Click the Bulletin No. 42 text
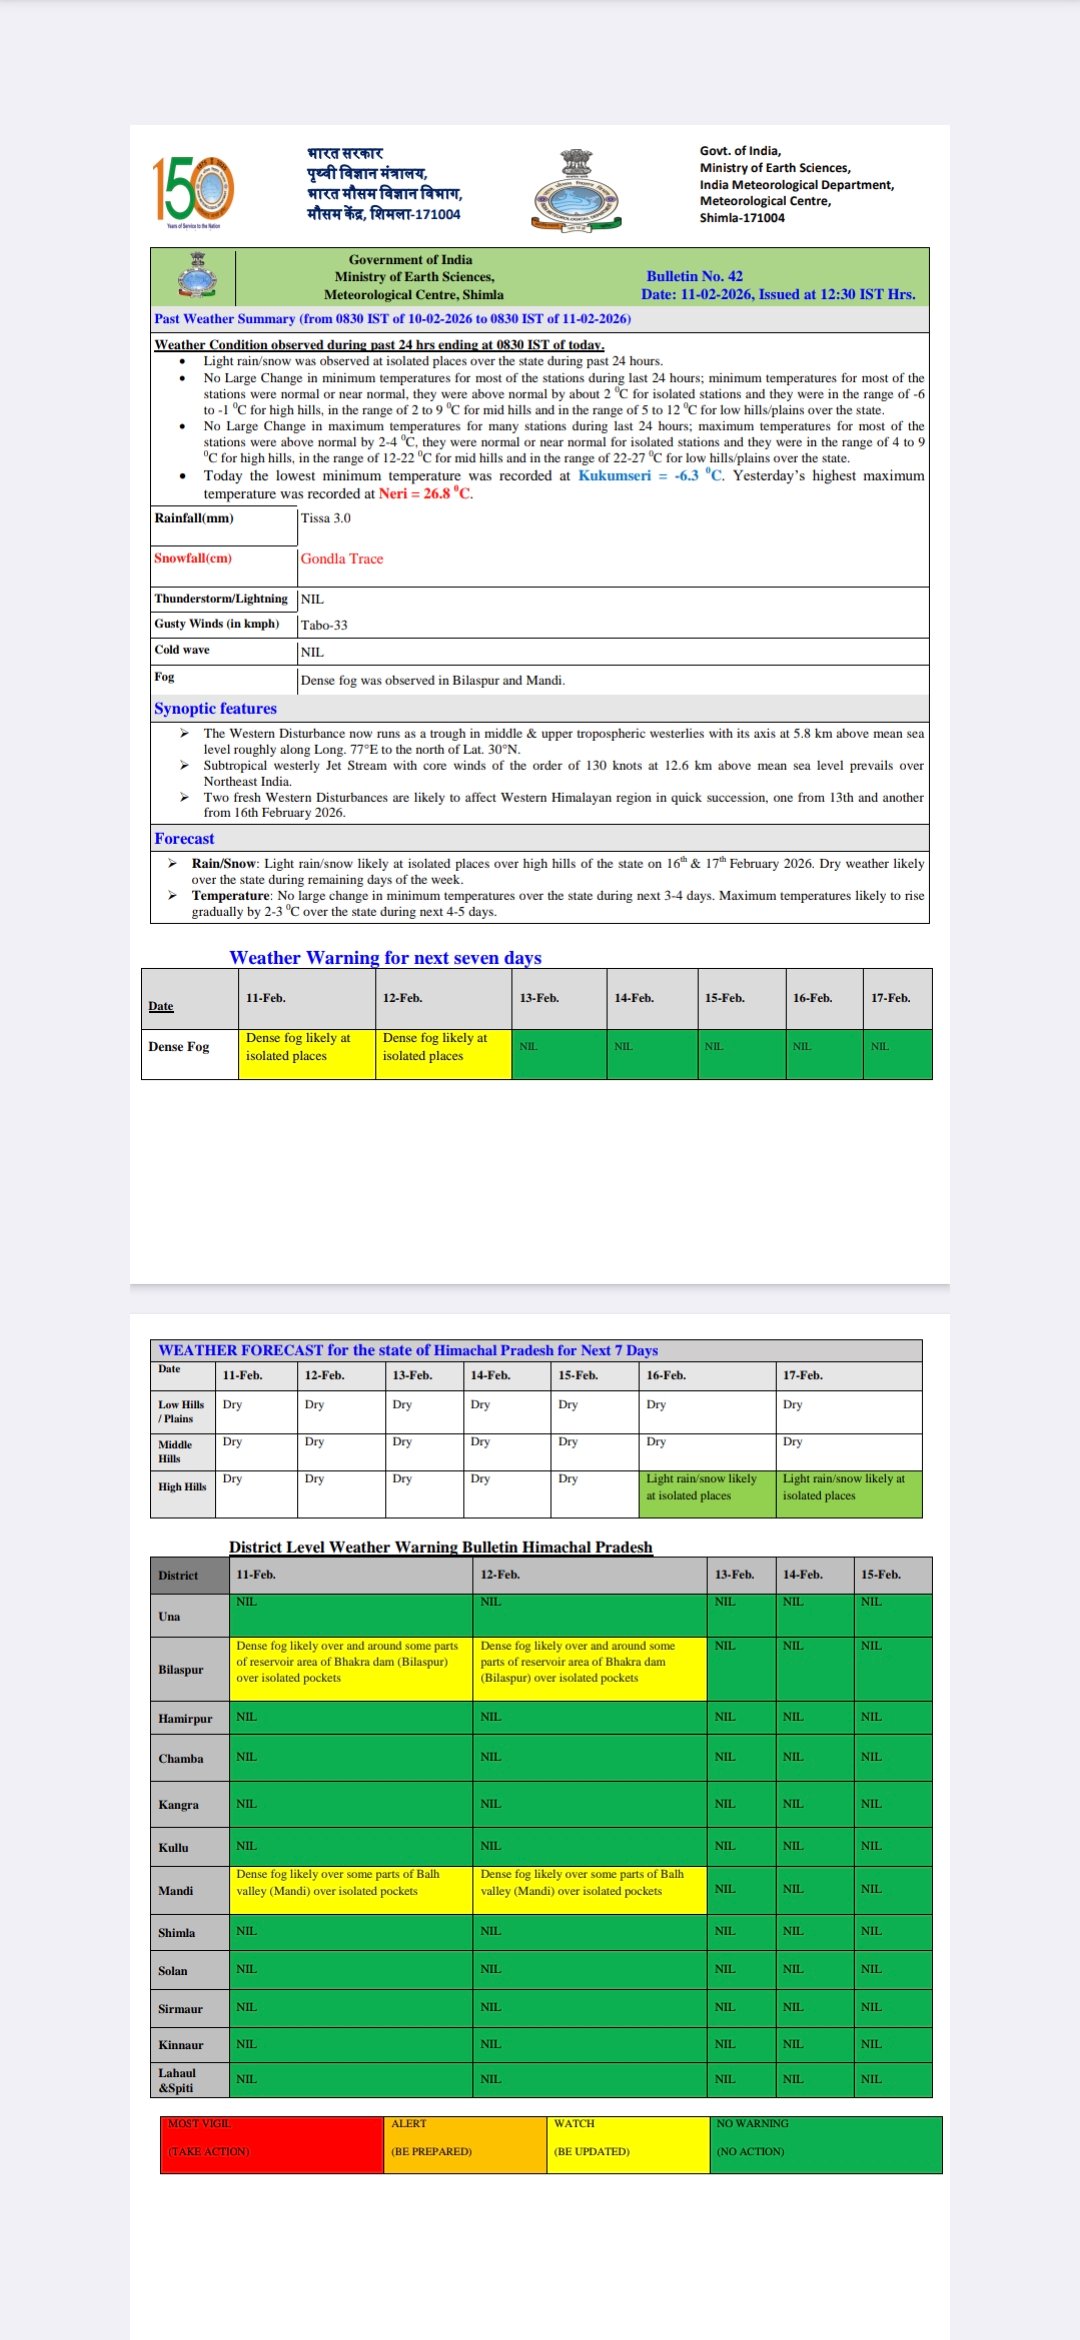This screenshot has height=2340, width=1080. click(x=694, y=276)
